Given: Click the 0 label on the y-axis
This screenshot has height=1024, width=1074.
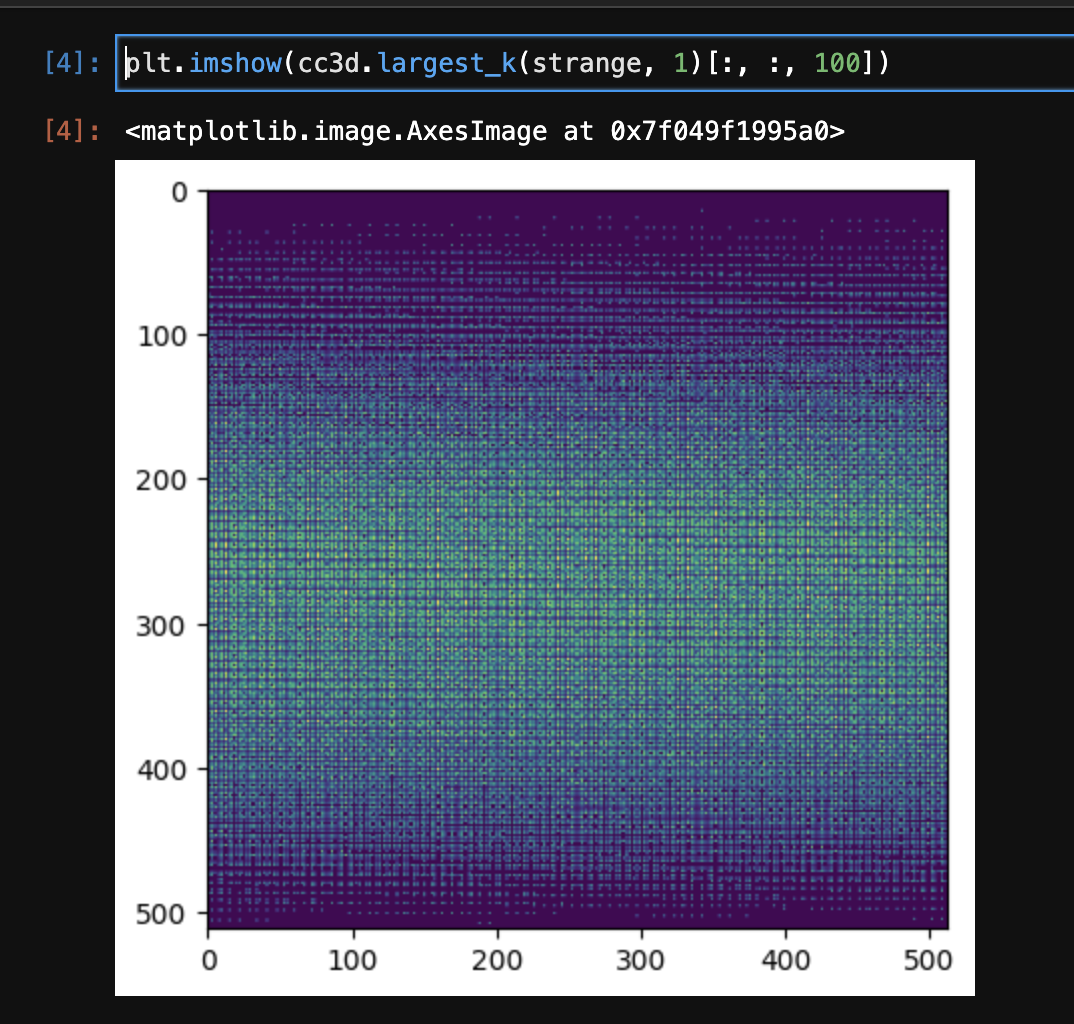Looking at the screenshot, I should pos(180,192).
